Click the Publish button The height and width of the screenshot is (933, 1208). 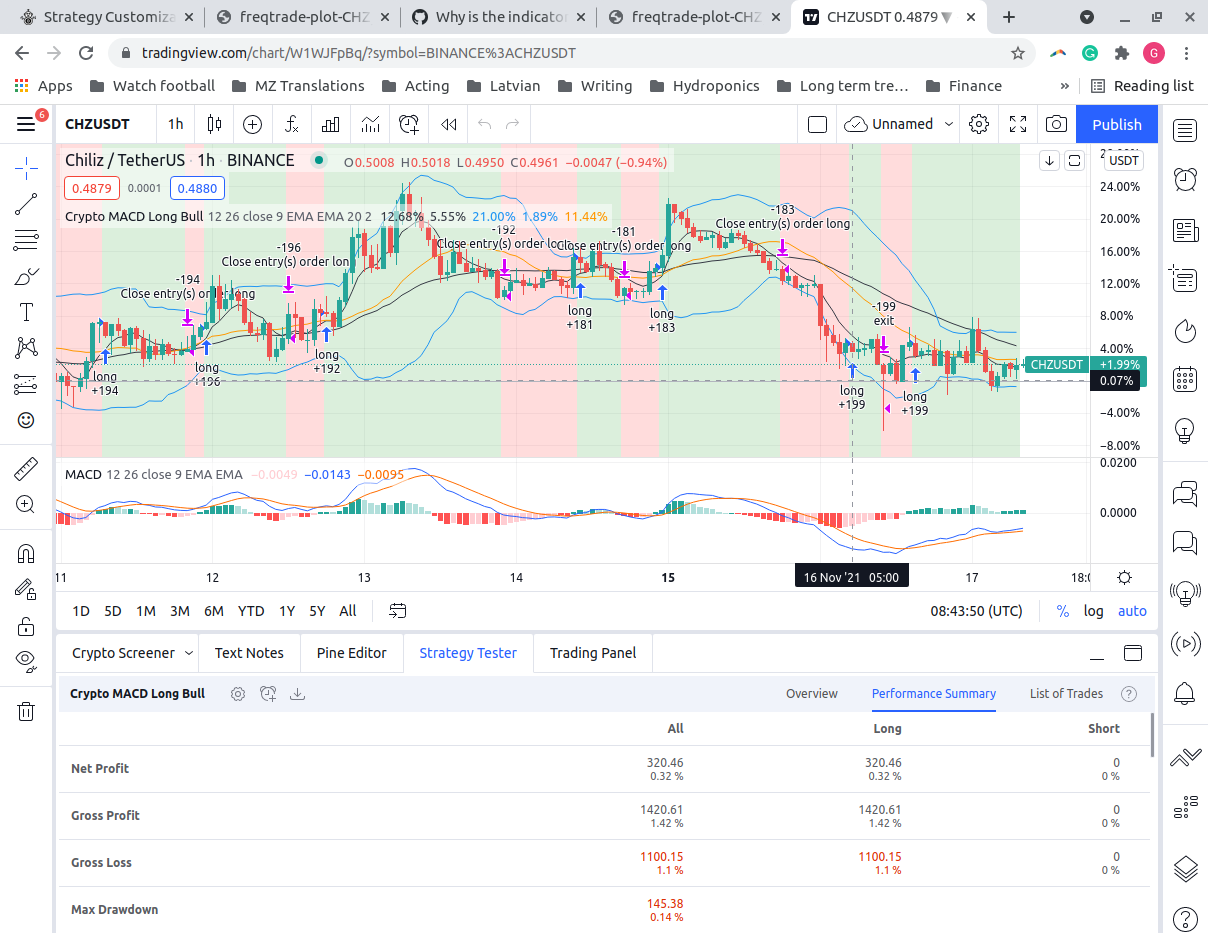(x=1116, y=124)
